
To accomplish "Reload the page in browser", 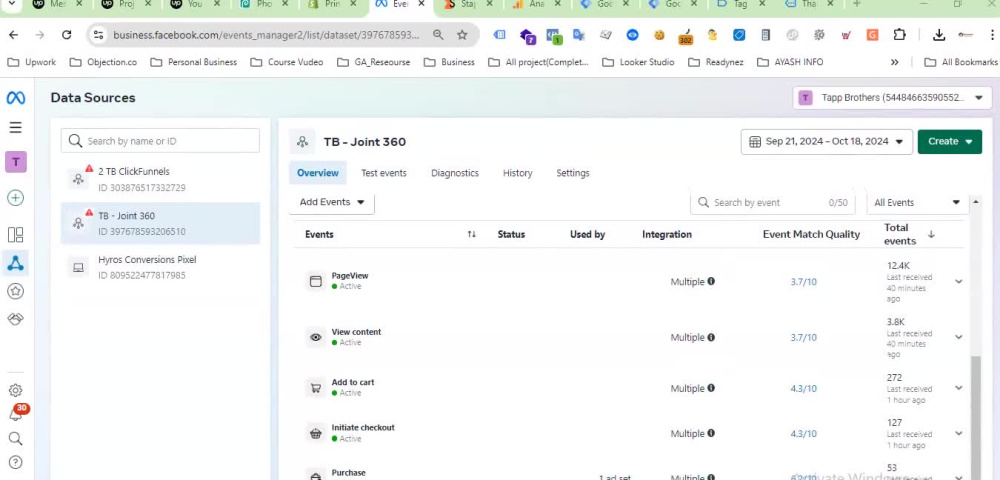I will 66,35.
